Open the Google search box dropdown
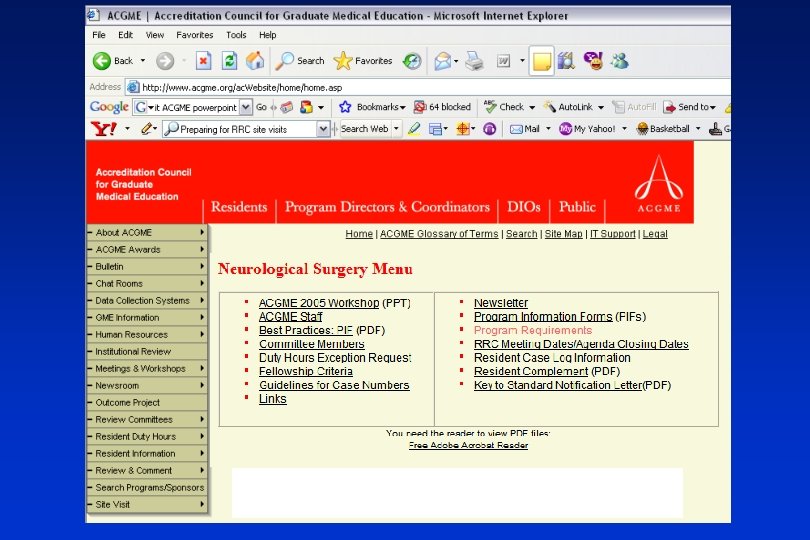810x540 pixels. point(246,107)
